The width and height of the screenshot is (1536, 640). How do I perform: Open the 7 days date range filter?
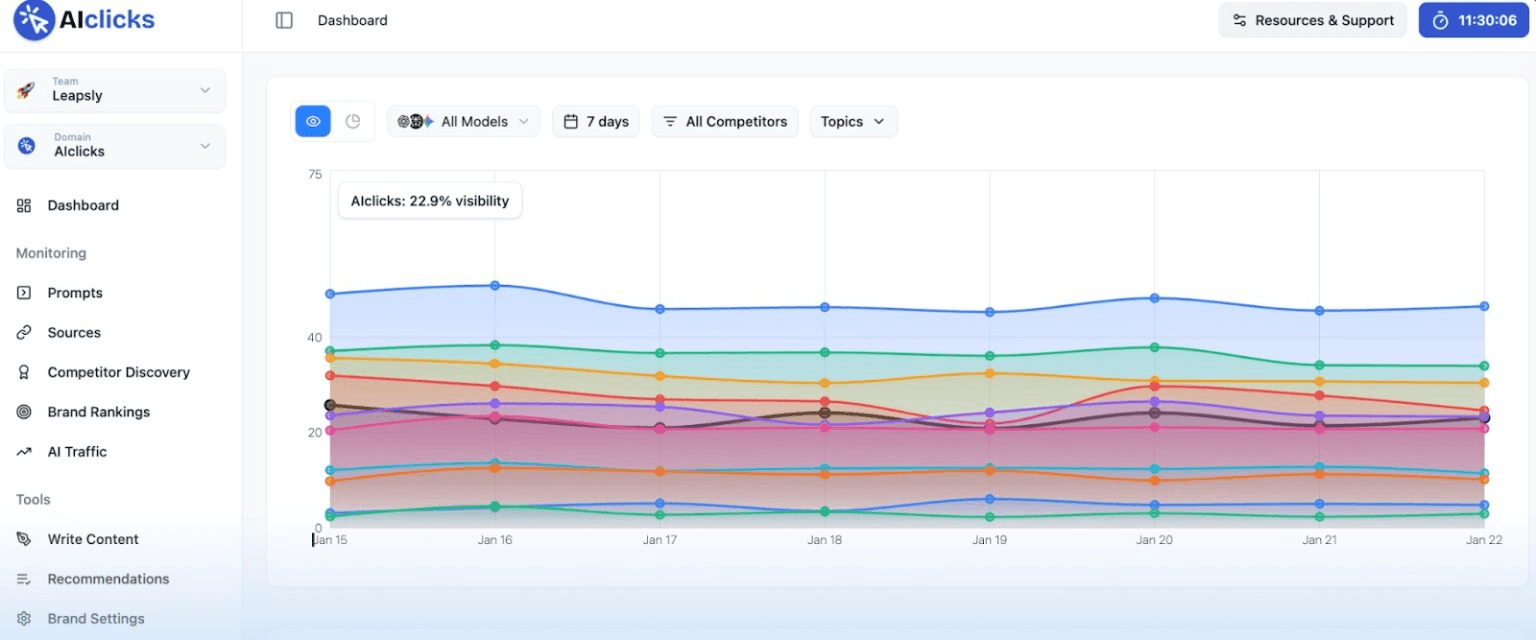click(596, 121)
